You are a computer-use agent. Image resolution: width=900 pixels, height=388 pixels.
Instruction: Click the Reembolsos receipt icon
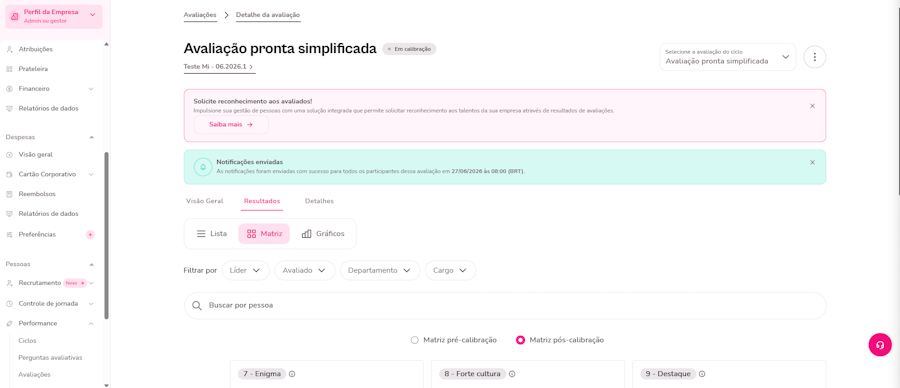click(9, 194)
